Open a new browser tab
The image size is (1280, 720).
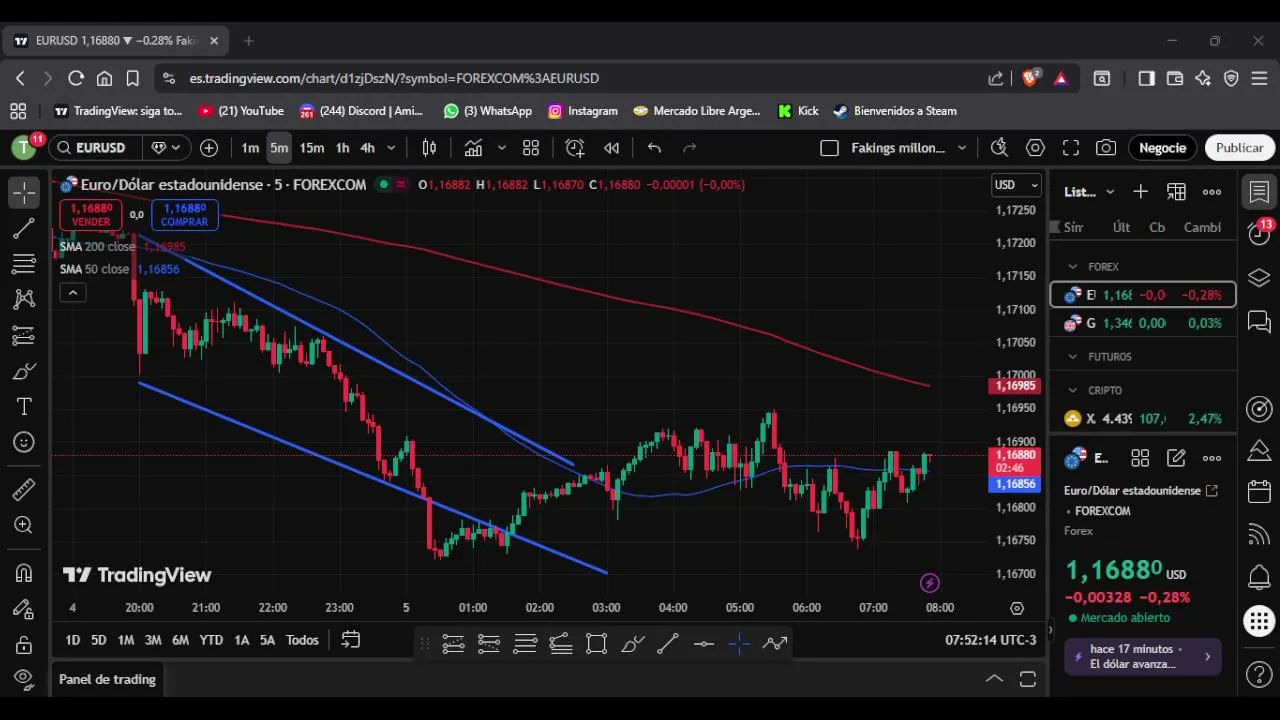pos(248,41)
